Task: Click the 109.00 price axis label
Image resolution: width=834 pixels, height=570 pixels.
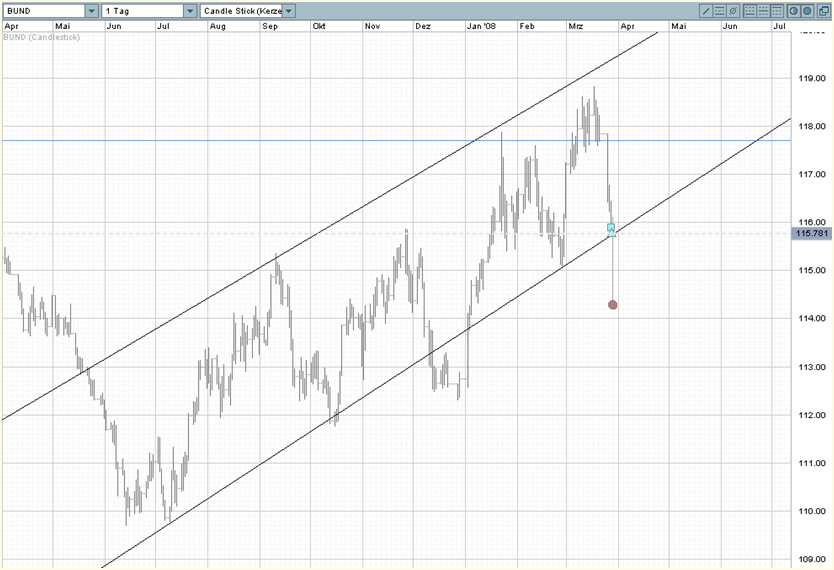Action: click(x=812, y=559)
